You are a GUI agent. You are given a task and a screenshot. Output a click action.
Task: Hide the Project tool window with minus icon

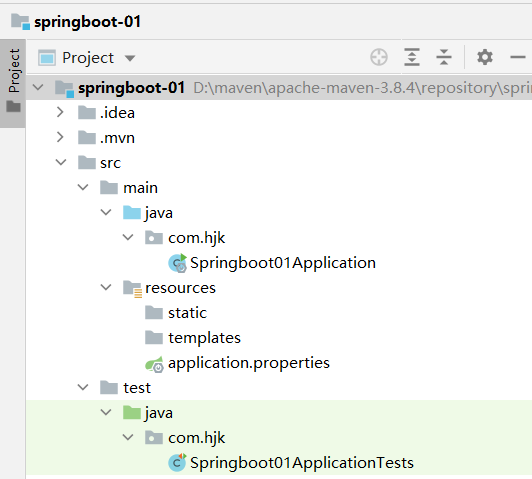pyautogui.click(x=517, y=57)
